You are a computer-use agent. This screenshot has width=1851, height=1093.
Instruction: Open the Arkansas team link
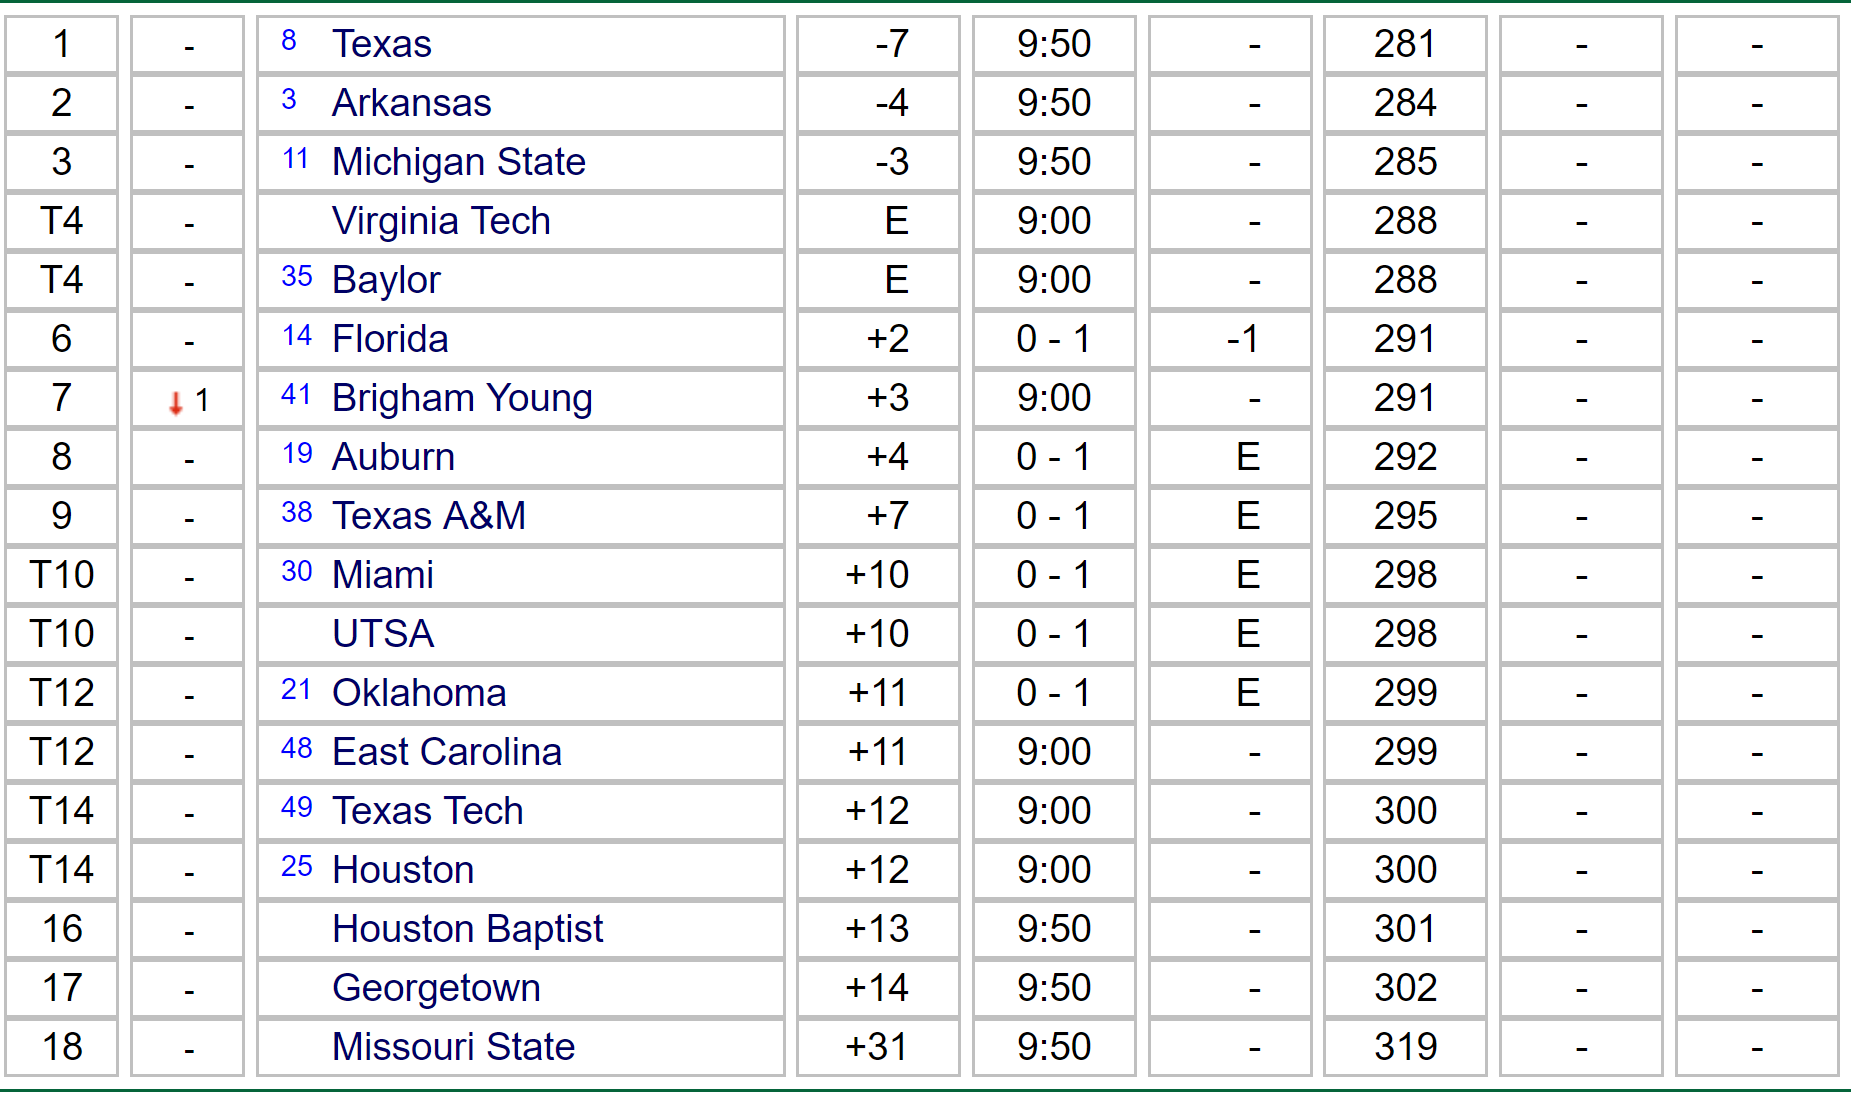pyautogui.click(x=411, y=103)
